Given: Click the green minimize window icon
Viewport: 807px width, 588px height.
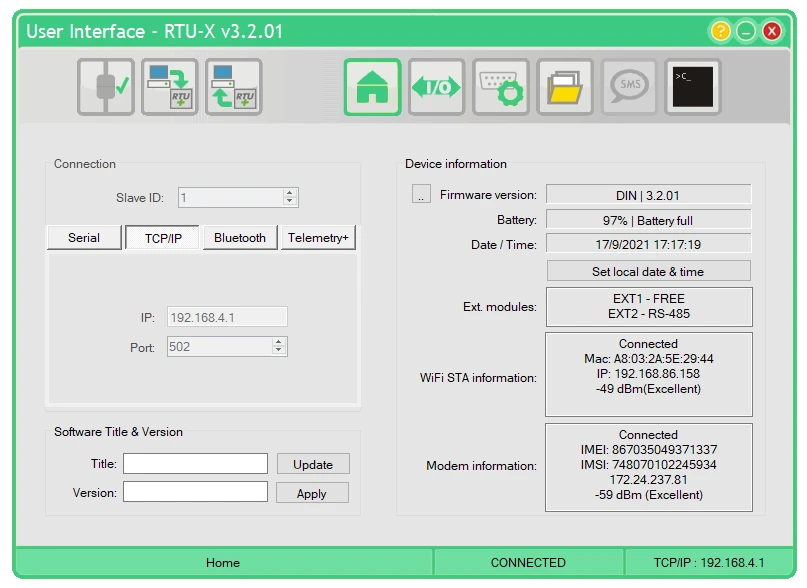Looking at the screenshot, I should click(x=746, y=31).
